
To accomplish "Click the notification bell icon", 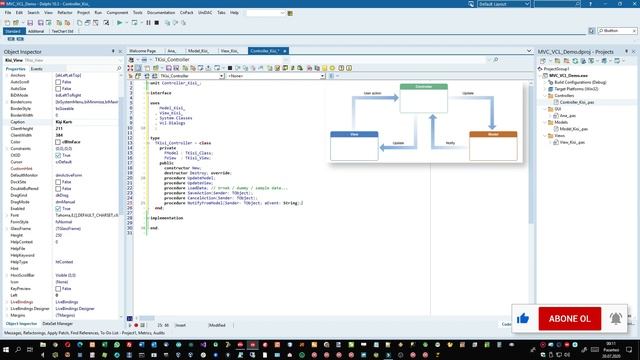I will point(616,318).
